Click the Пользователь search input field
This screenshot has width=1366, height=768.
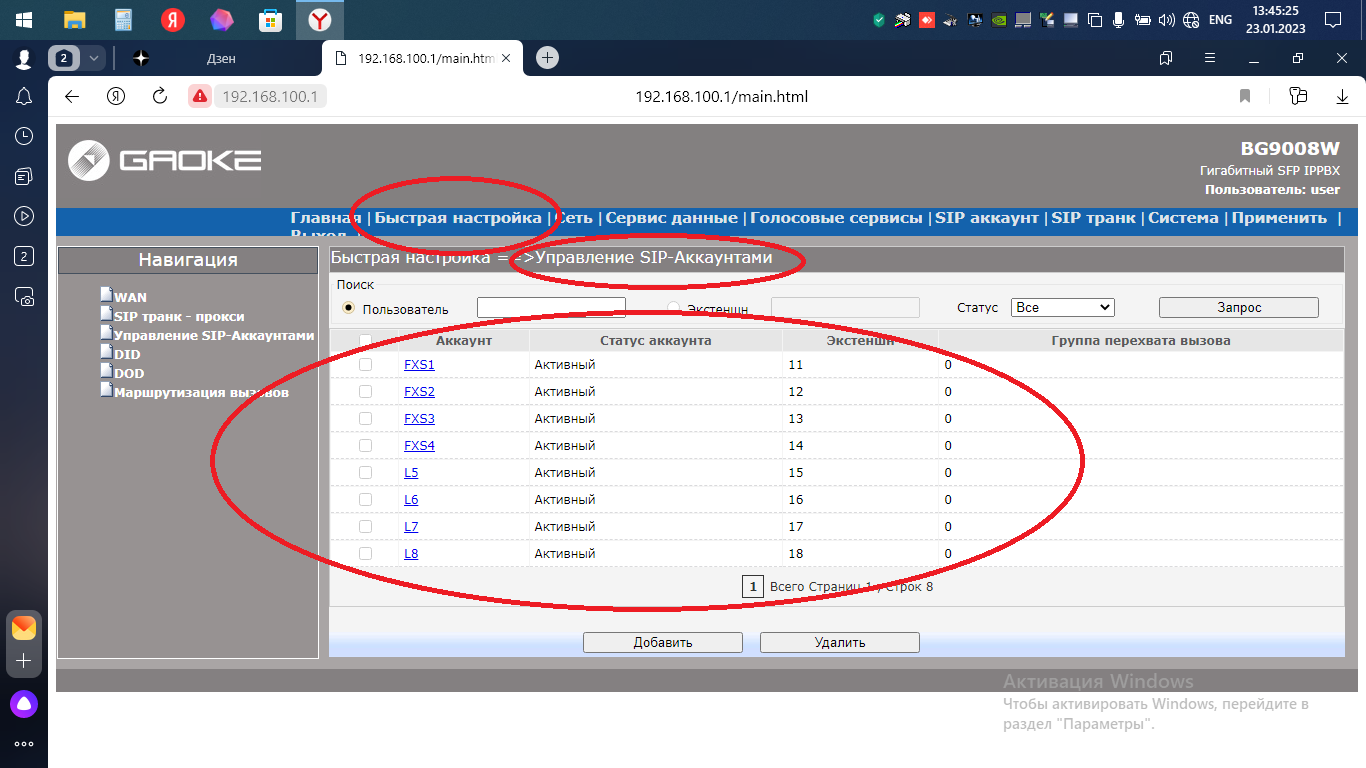551,308
